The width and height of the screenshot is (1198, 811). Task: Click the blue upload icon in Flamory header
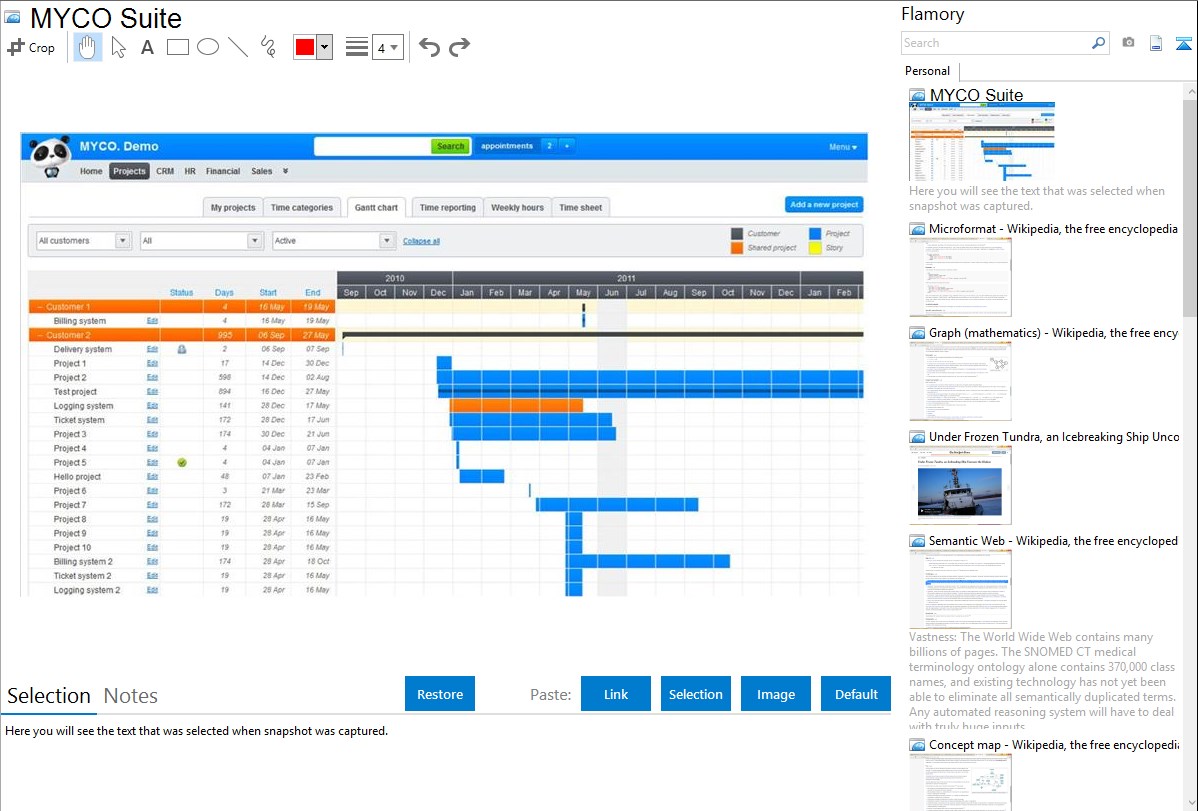click(1183, 43)
